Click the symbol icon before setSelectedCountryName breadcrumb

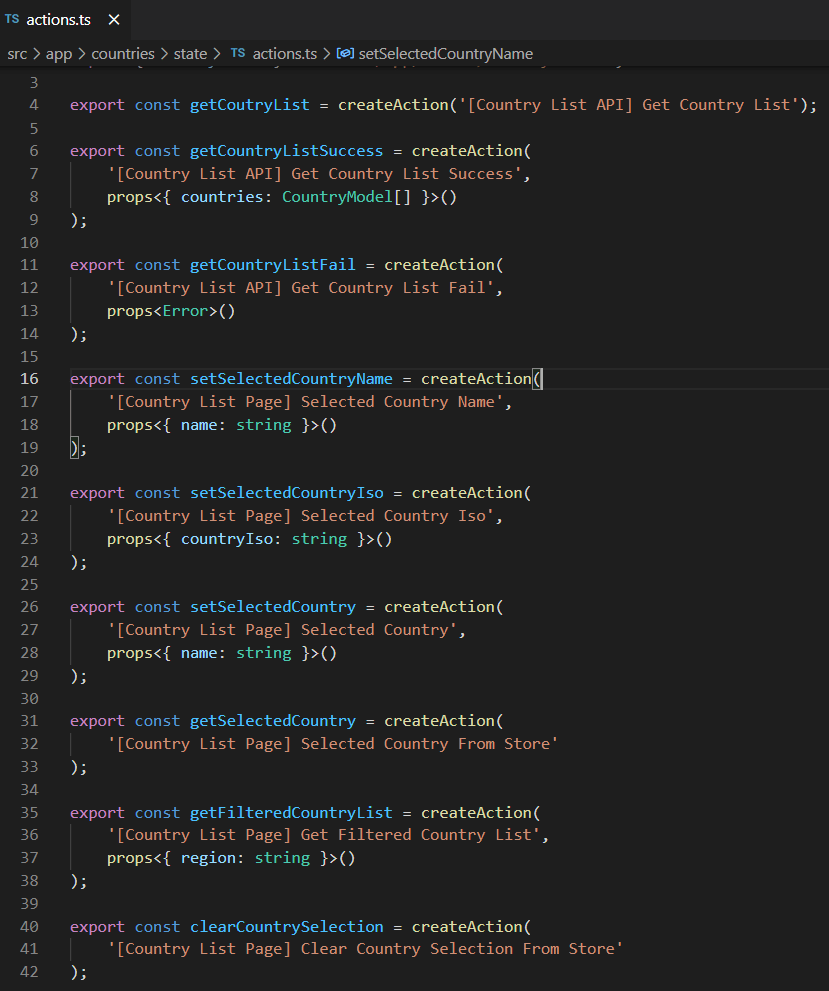tap(345, 53)
